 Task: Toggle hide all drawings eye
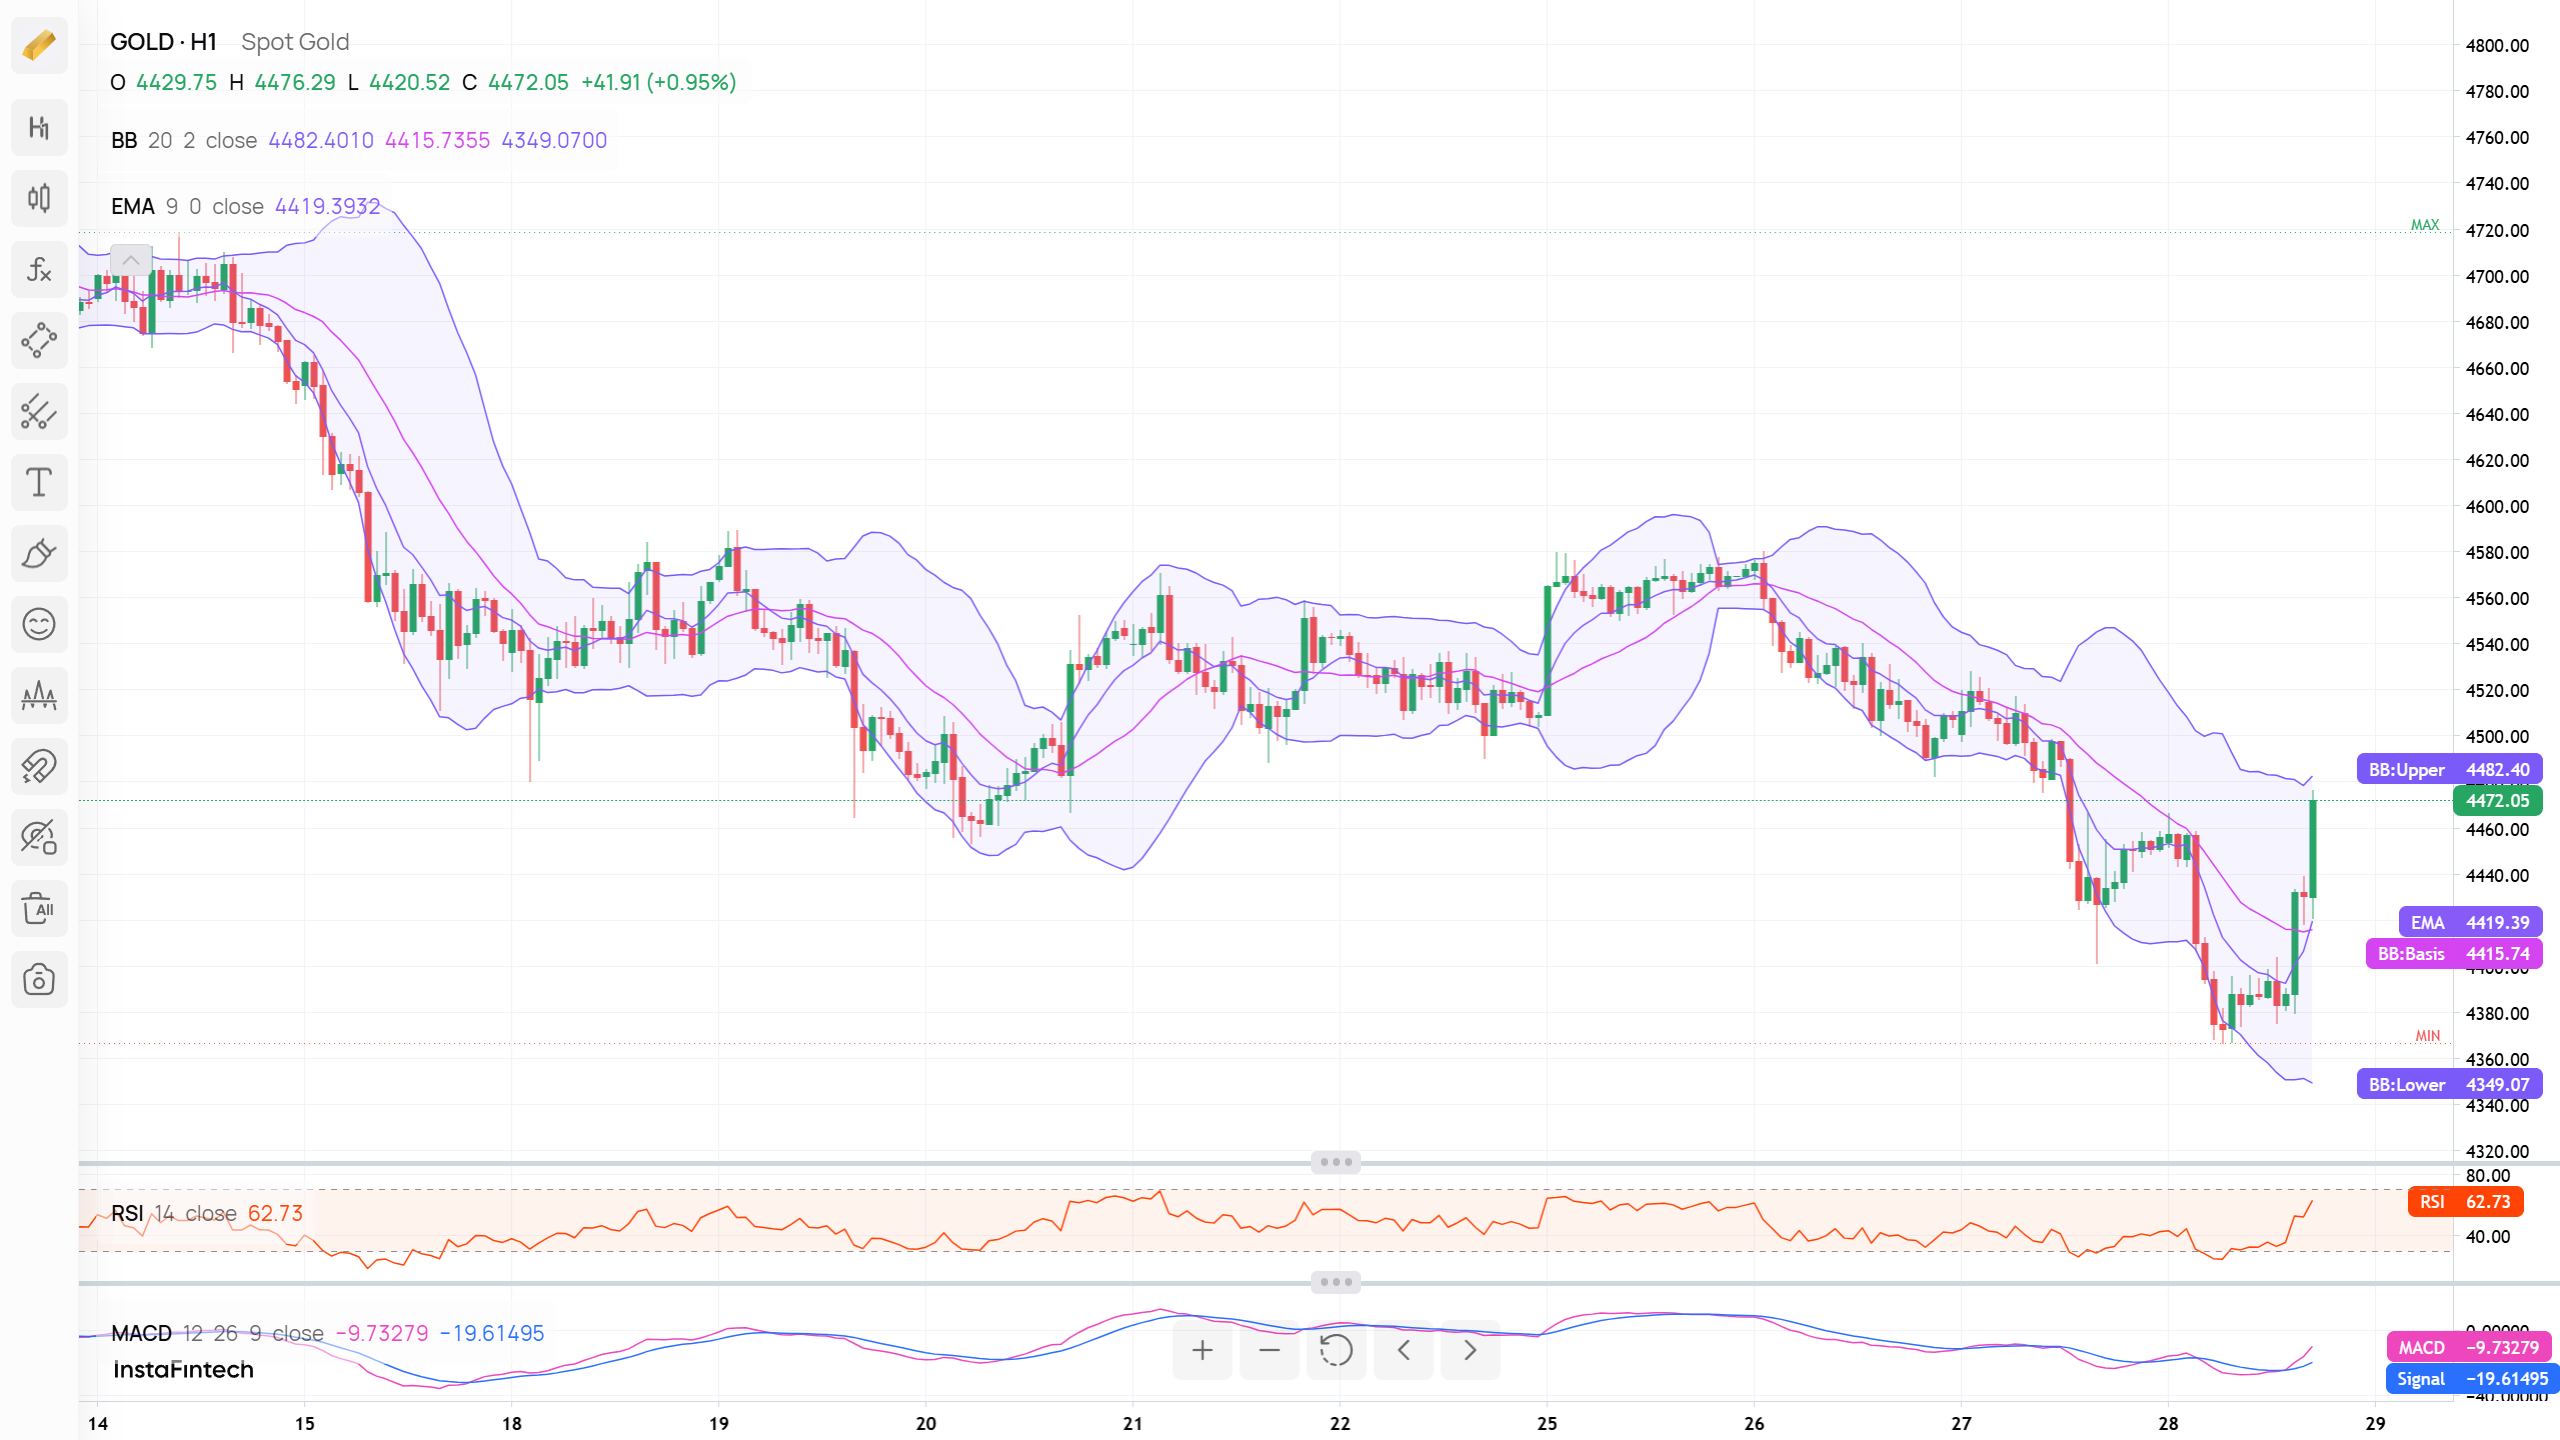click(x=39, y=837)
